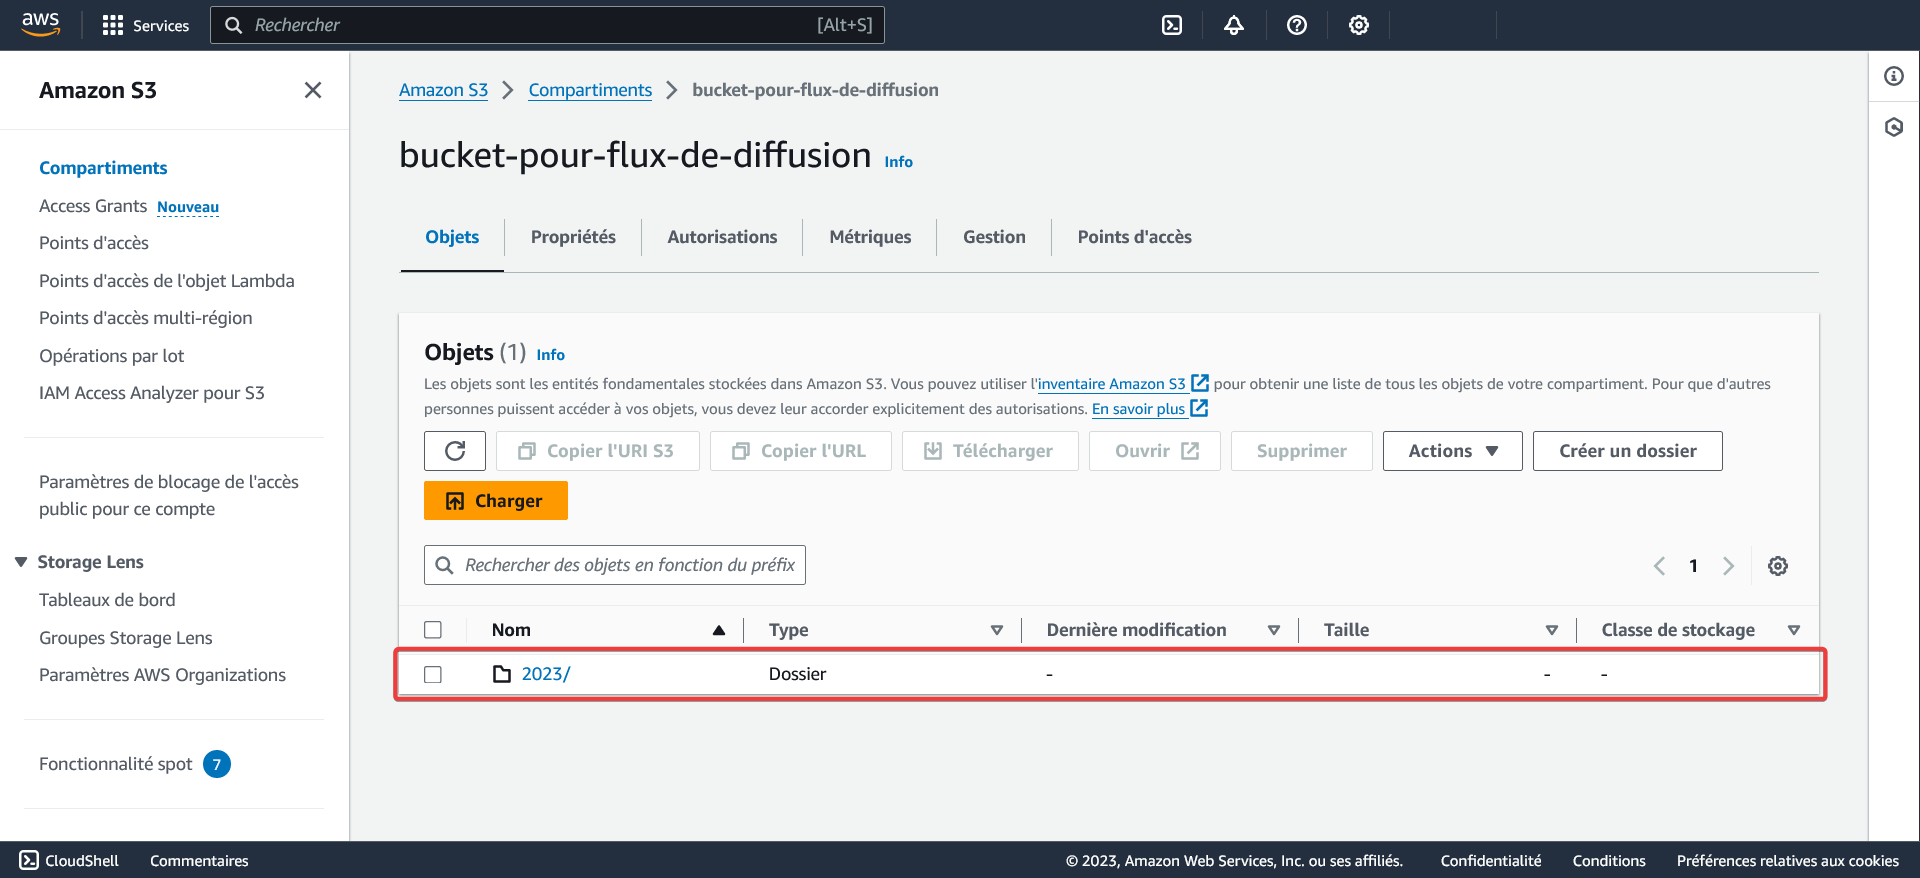Click the 2023/ folder icon
Screen dimensions: 1920x878
502,674
